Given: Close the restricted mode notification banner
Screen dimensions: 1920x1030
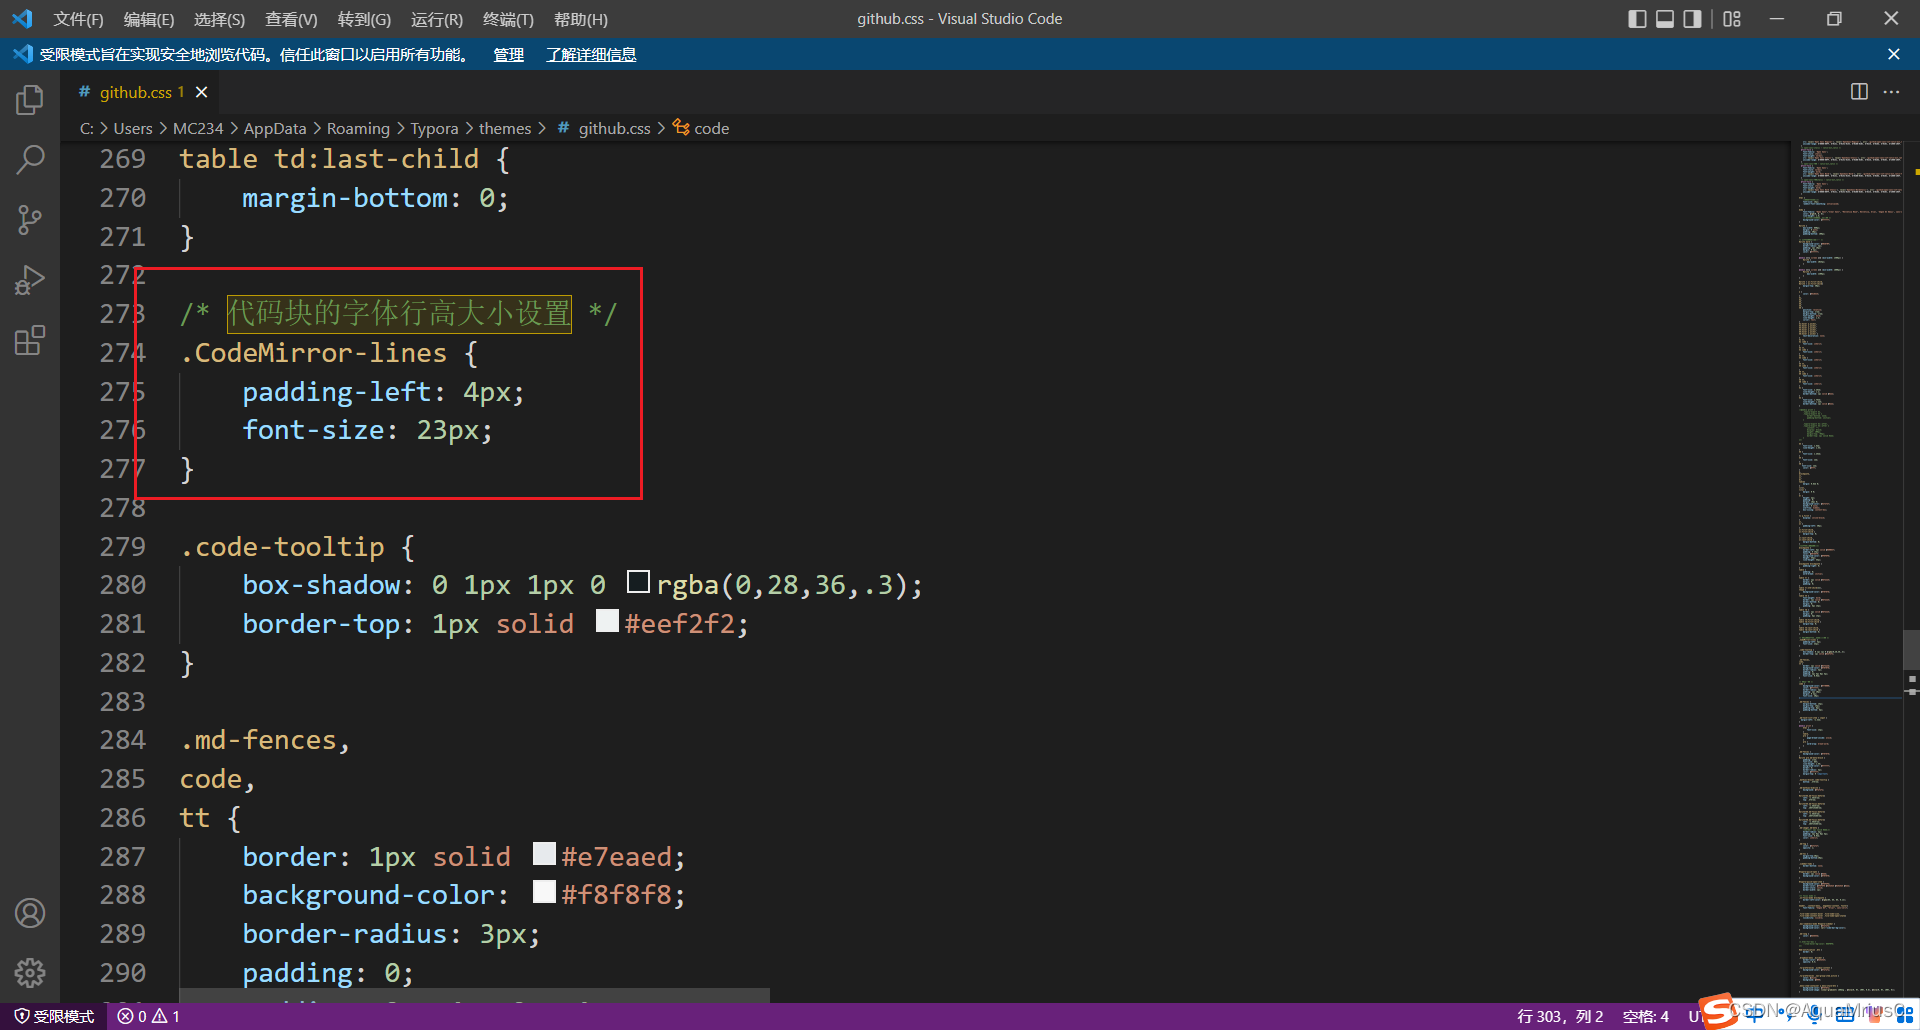Looking at the screenshot, I should point(1893,54).
